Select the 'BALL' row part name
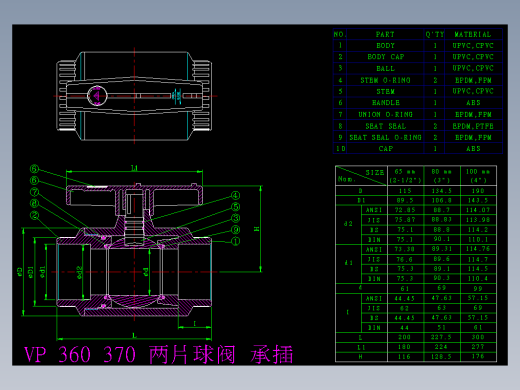 386,68
